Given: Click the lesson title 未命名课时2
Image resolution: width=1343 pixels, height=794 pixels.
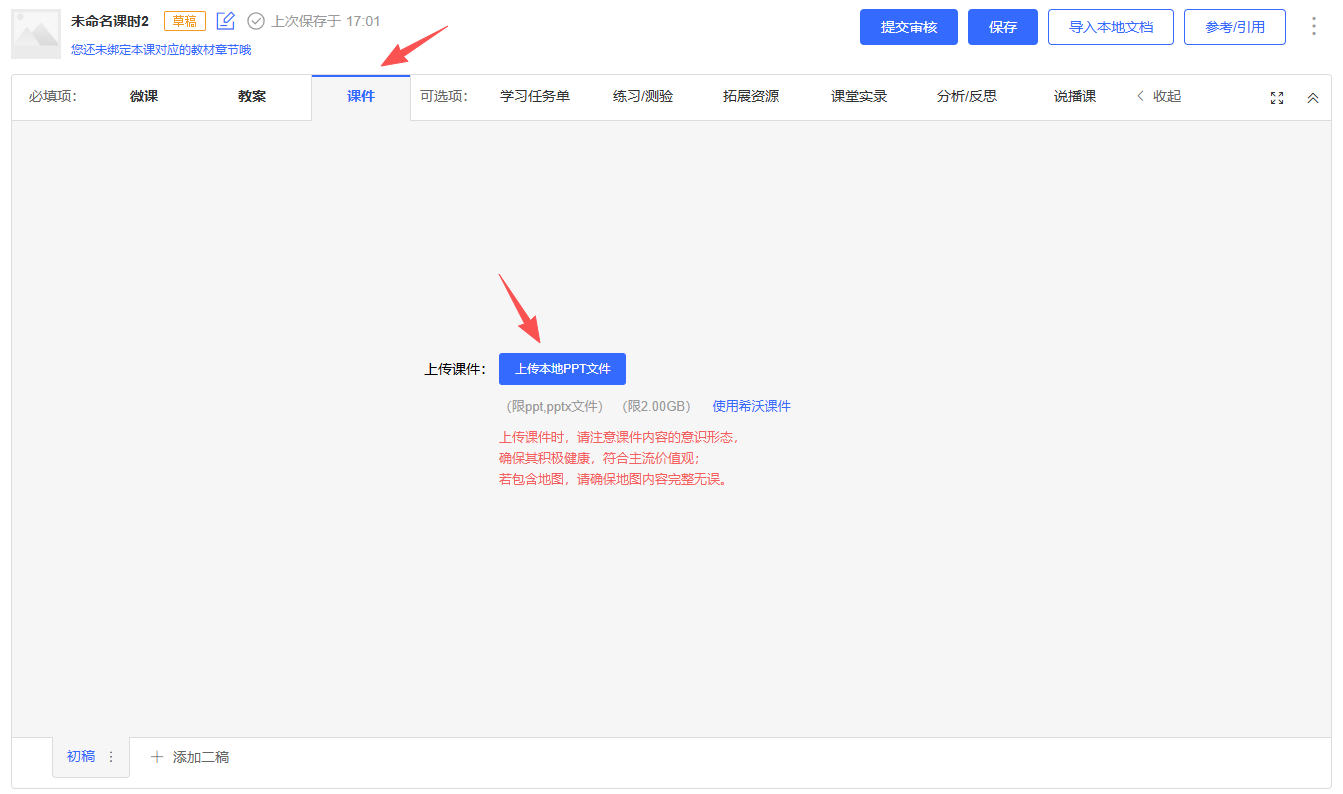Looking at the screenshot, I should 110,21.
